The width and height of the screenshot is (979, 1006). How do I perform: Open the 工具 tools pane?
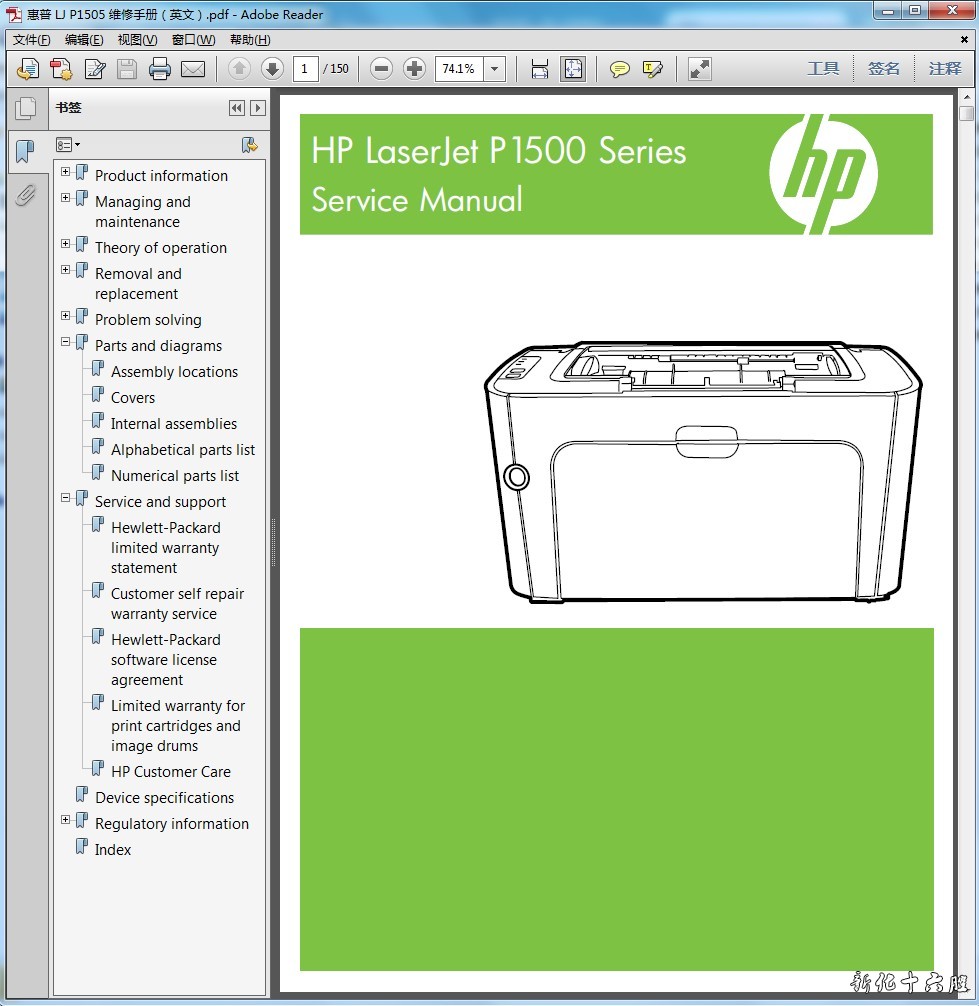[823, 69]
